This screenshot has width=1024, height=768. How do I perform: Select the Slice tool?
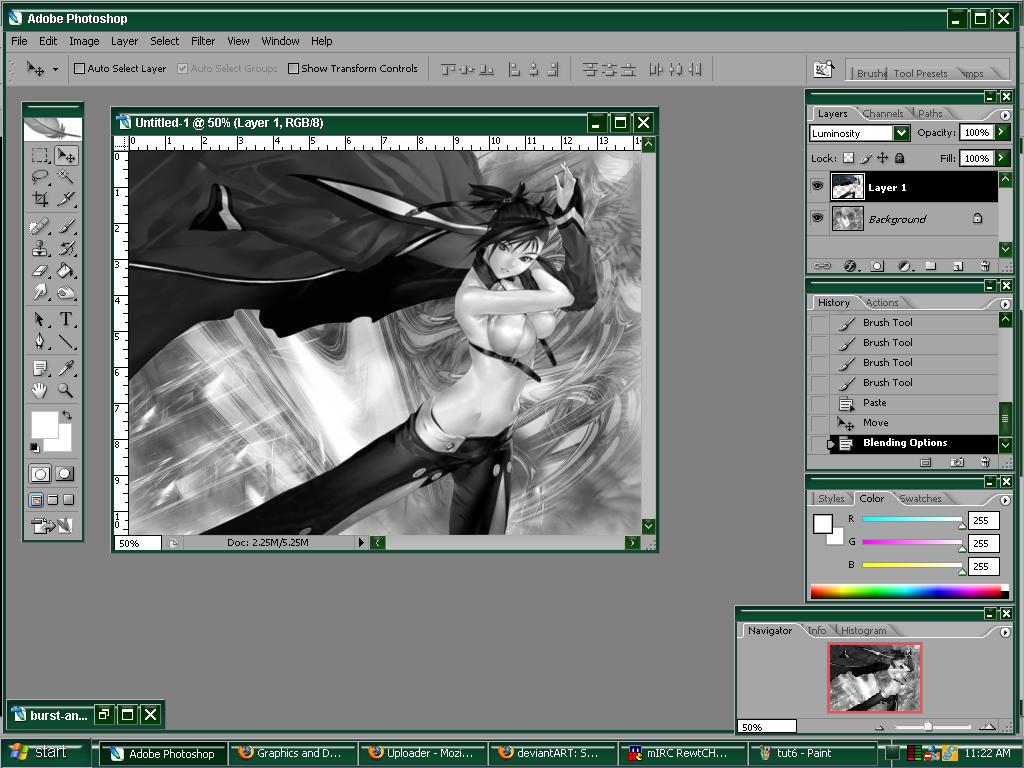pyautogui.click(x=65, y=199)
